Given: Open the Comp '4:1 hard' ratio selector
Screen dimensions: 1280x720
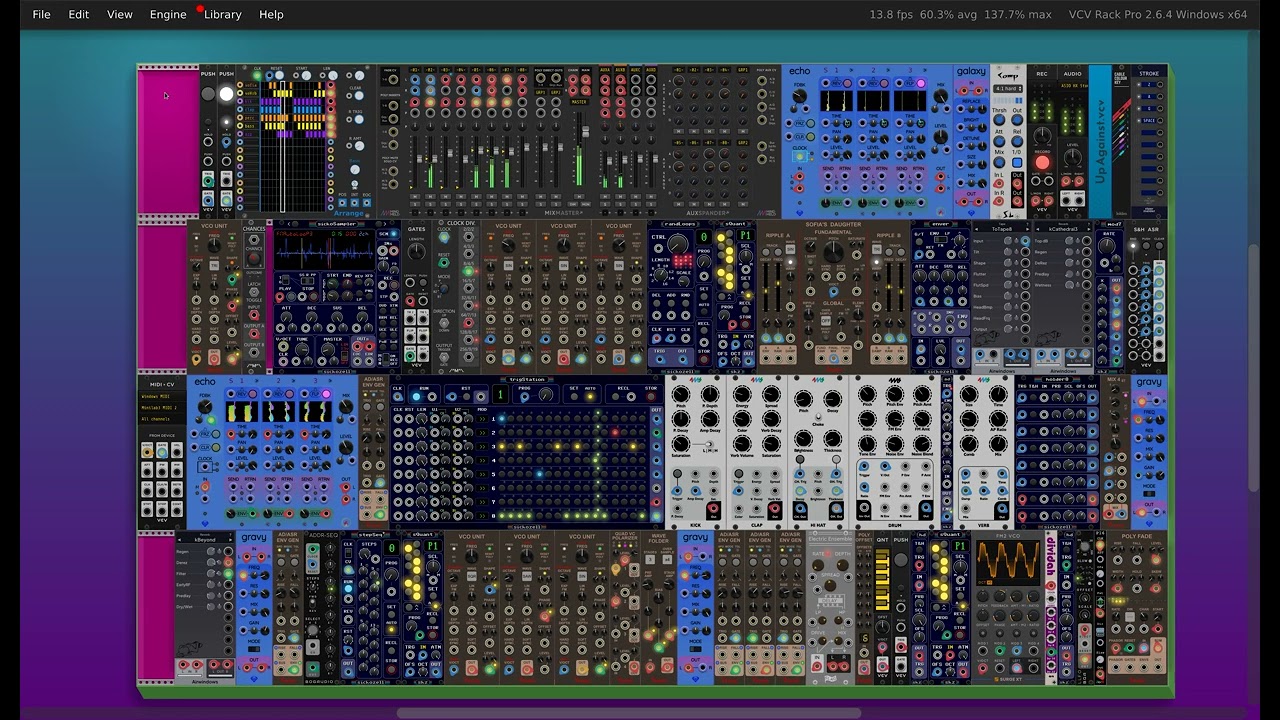Looking at the screenshot, I should (x=1008, y=89).
